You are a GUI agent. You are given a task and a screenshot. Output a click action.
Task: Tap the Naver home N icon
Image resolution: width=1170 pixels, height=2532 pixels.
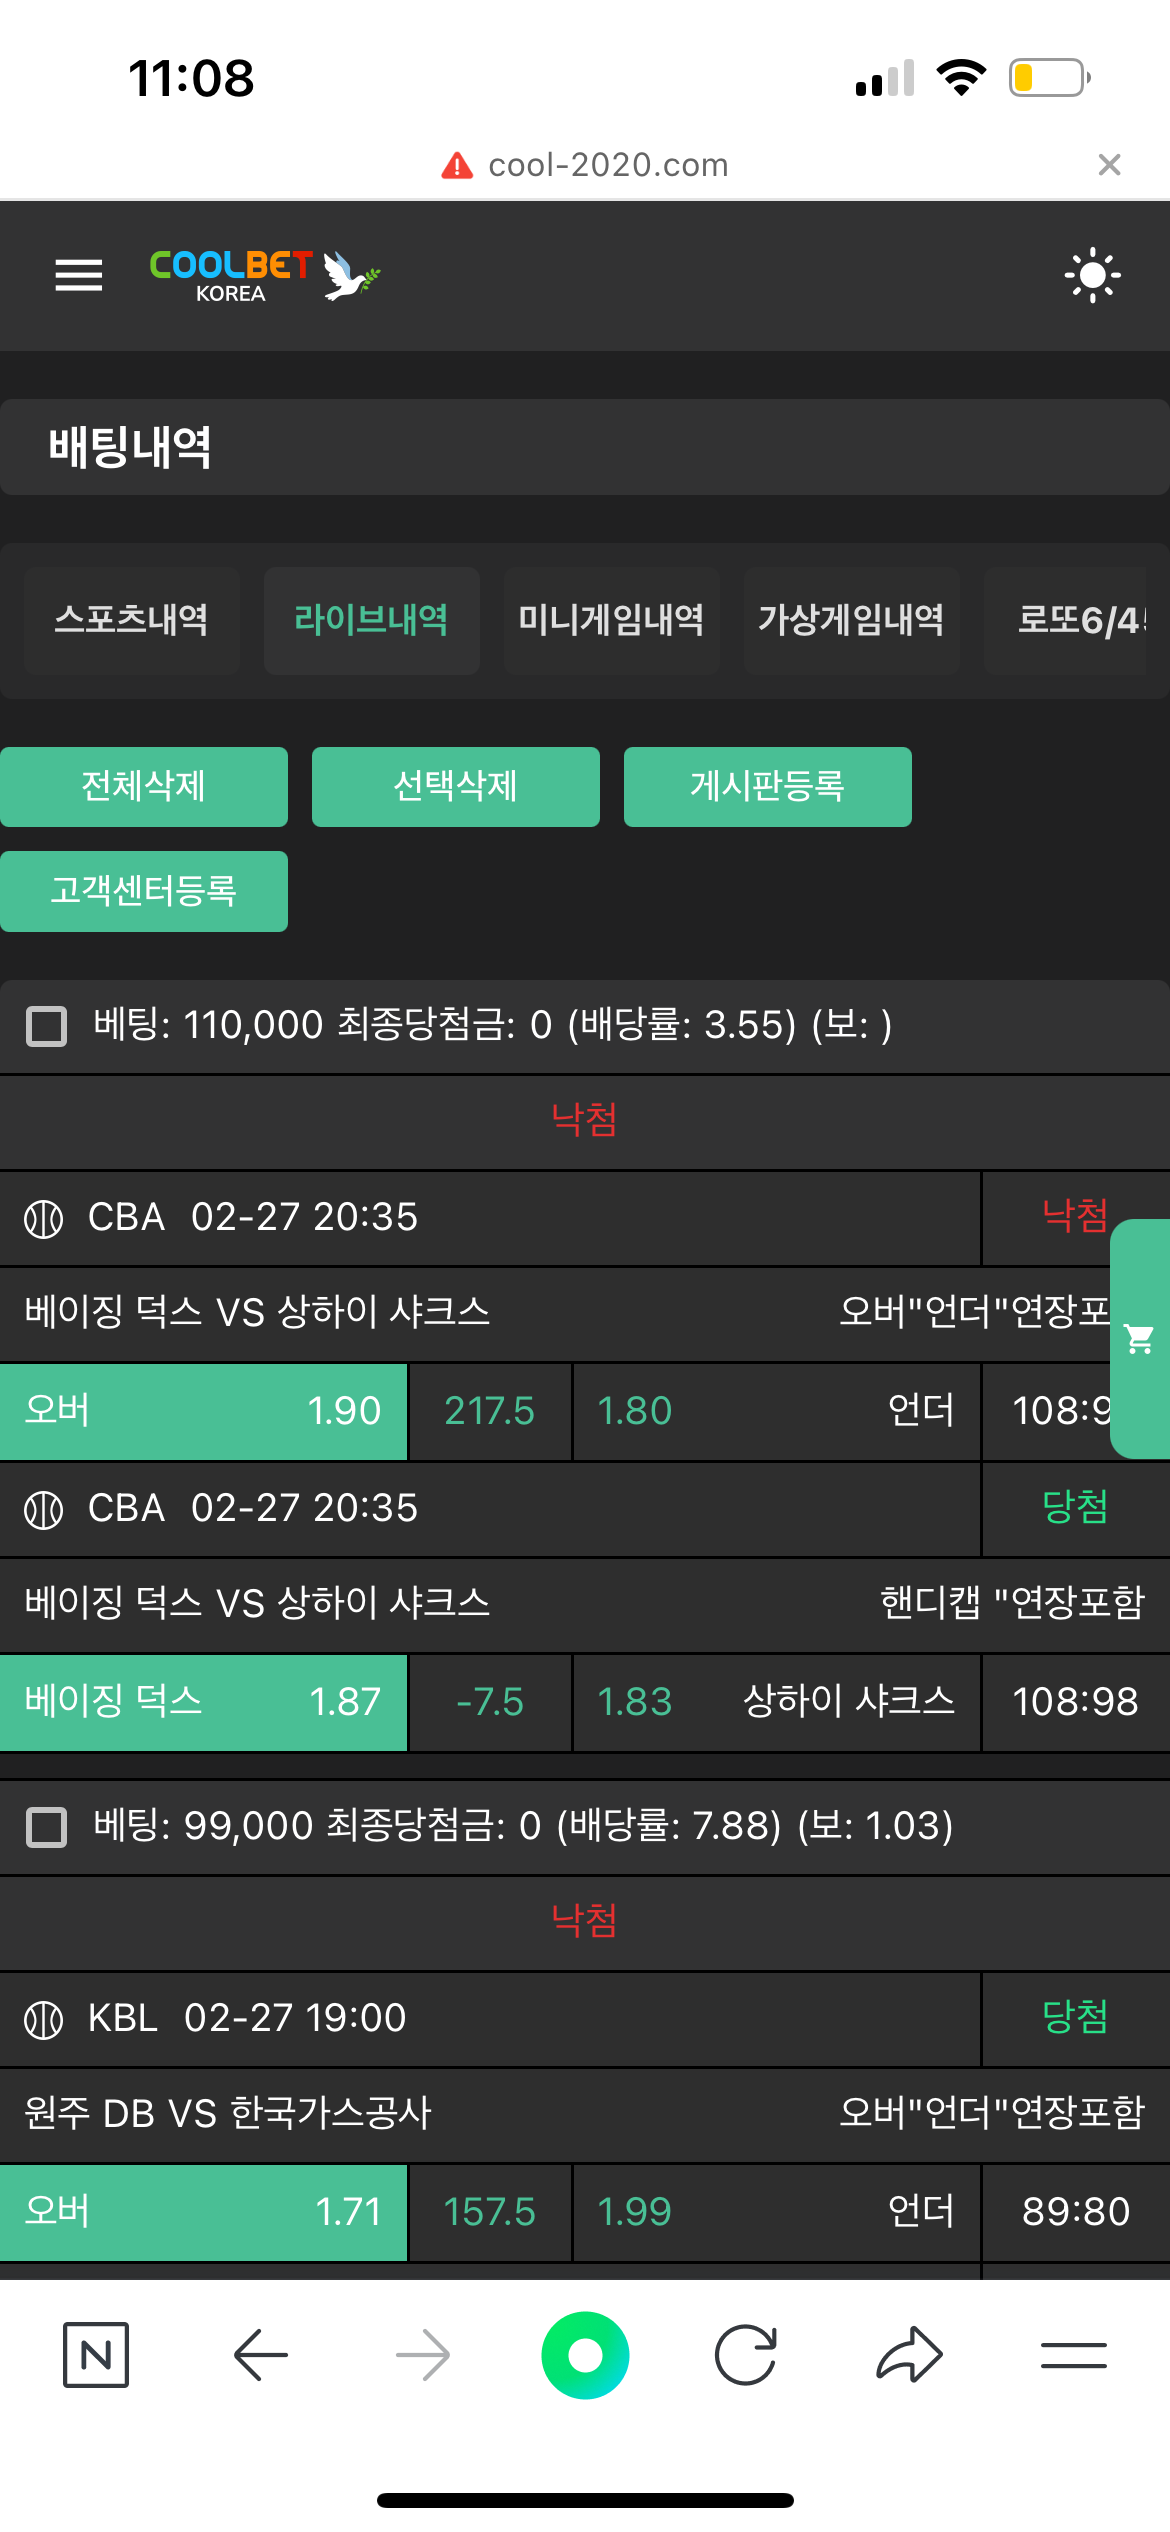point(96,2355)
